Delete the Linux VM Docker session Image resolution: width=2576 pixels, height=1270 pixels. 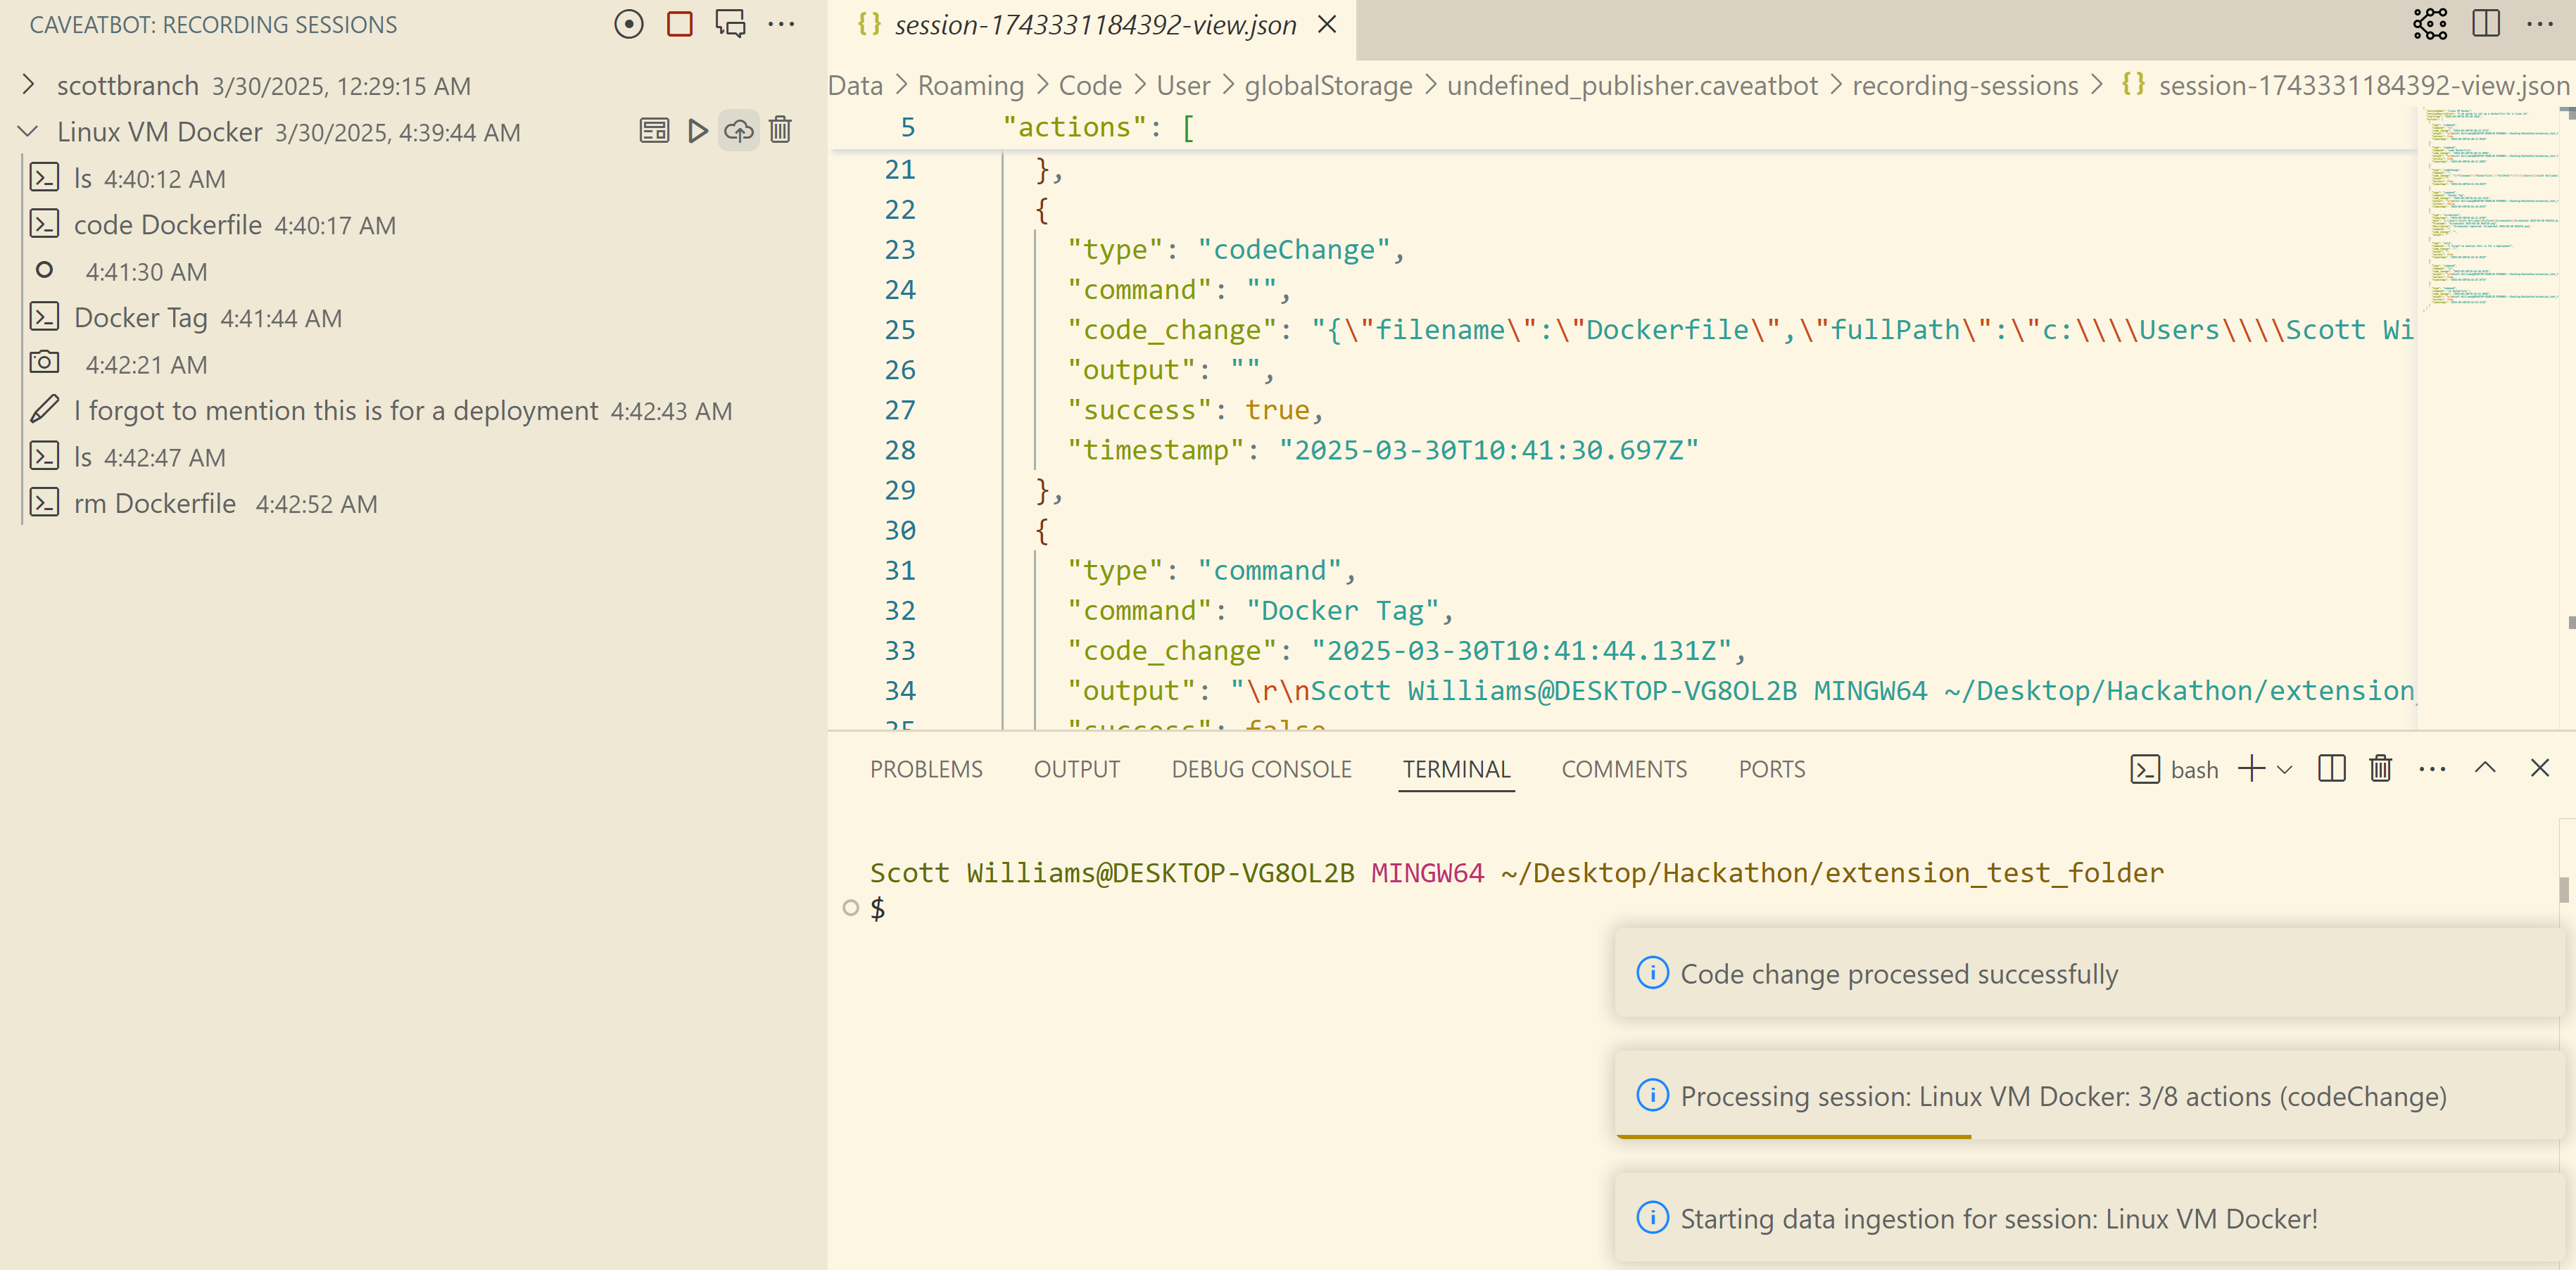(780, 131)
